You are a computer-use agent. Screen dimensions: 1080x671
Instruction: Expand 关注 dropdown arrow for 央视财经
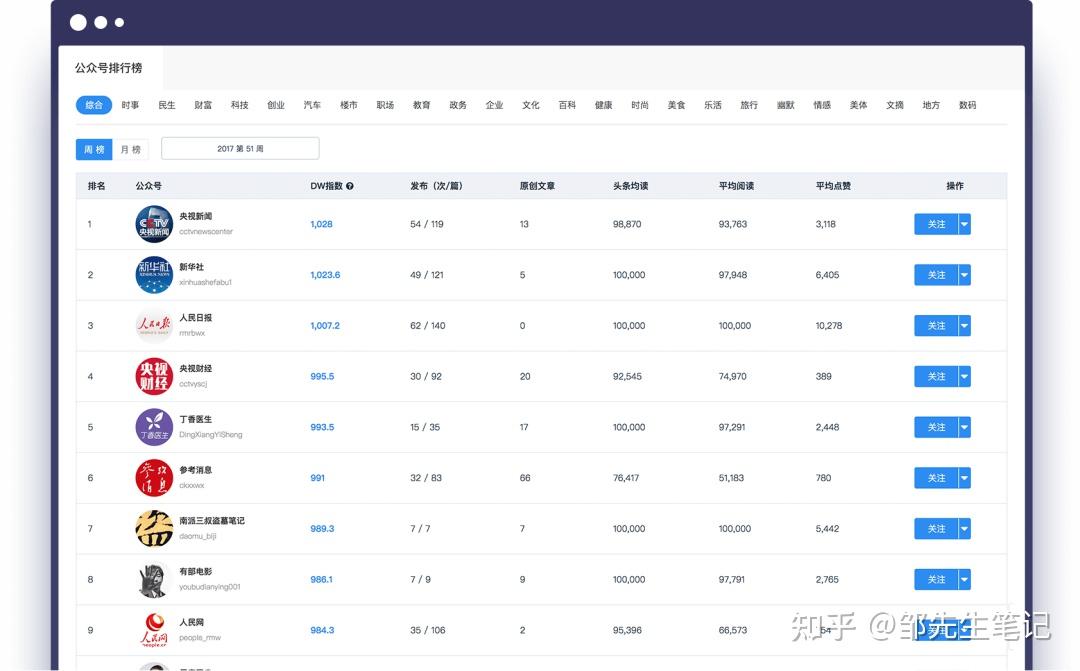click(x=964, y=376)
